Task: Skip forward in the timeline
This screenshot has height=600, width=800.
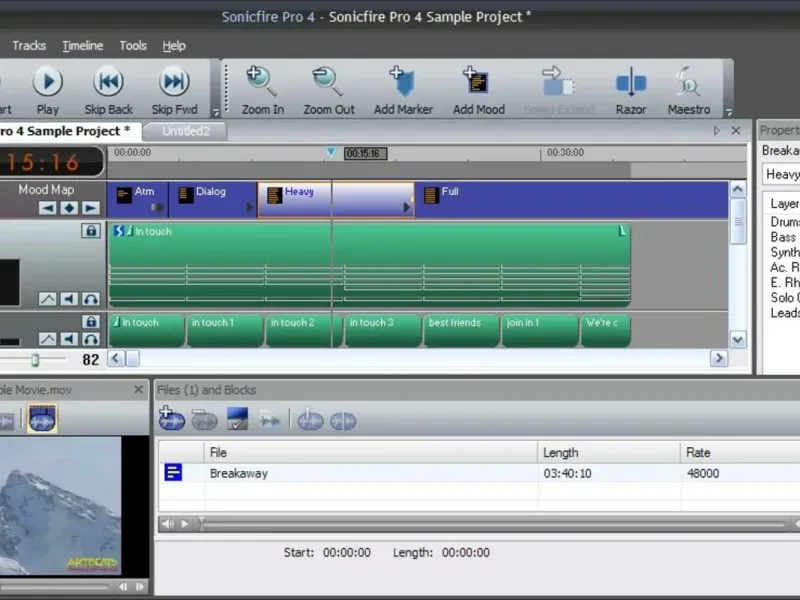Action: pyautogui.click(x=174, y=84)
